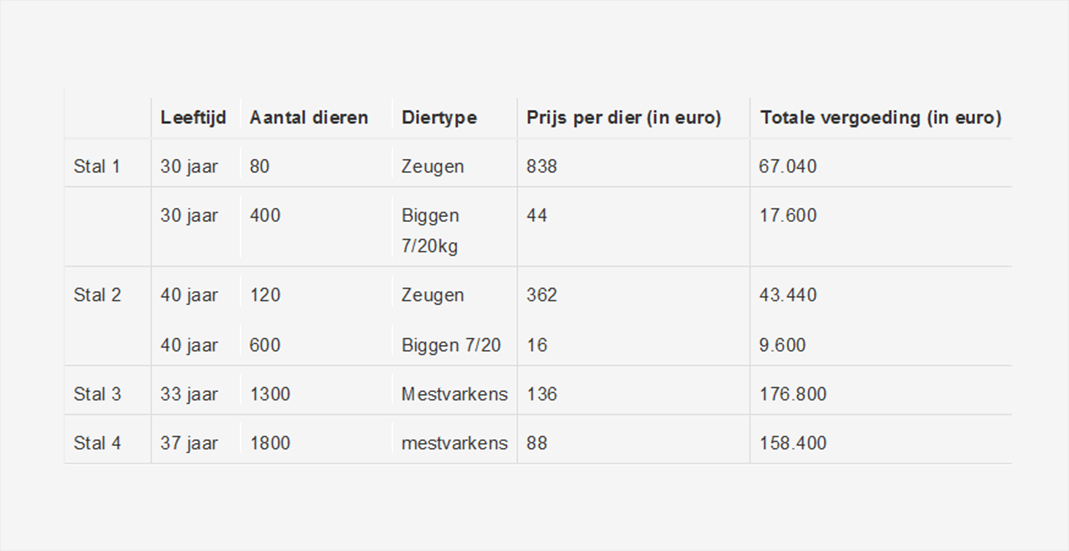This screenshot has height=551, width=1069.
Task: Select the Biggen 7/20 cell
Action: coord(451,345)
